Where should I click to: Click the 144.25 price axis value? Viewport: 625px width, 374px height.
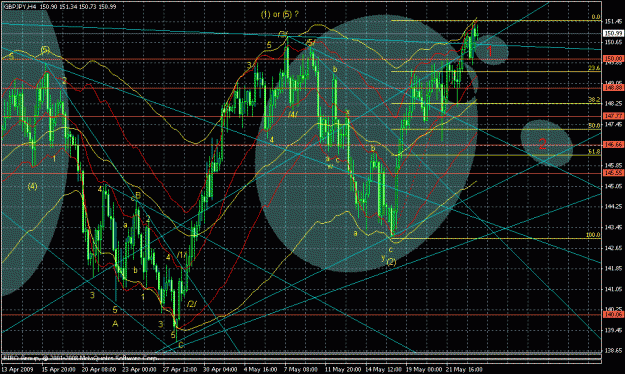(x=613, y=207)
